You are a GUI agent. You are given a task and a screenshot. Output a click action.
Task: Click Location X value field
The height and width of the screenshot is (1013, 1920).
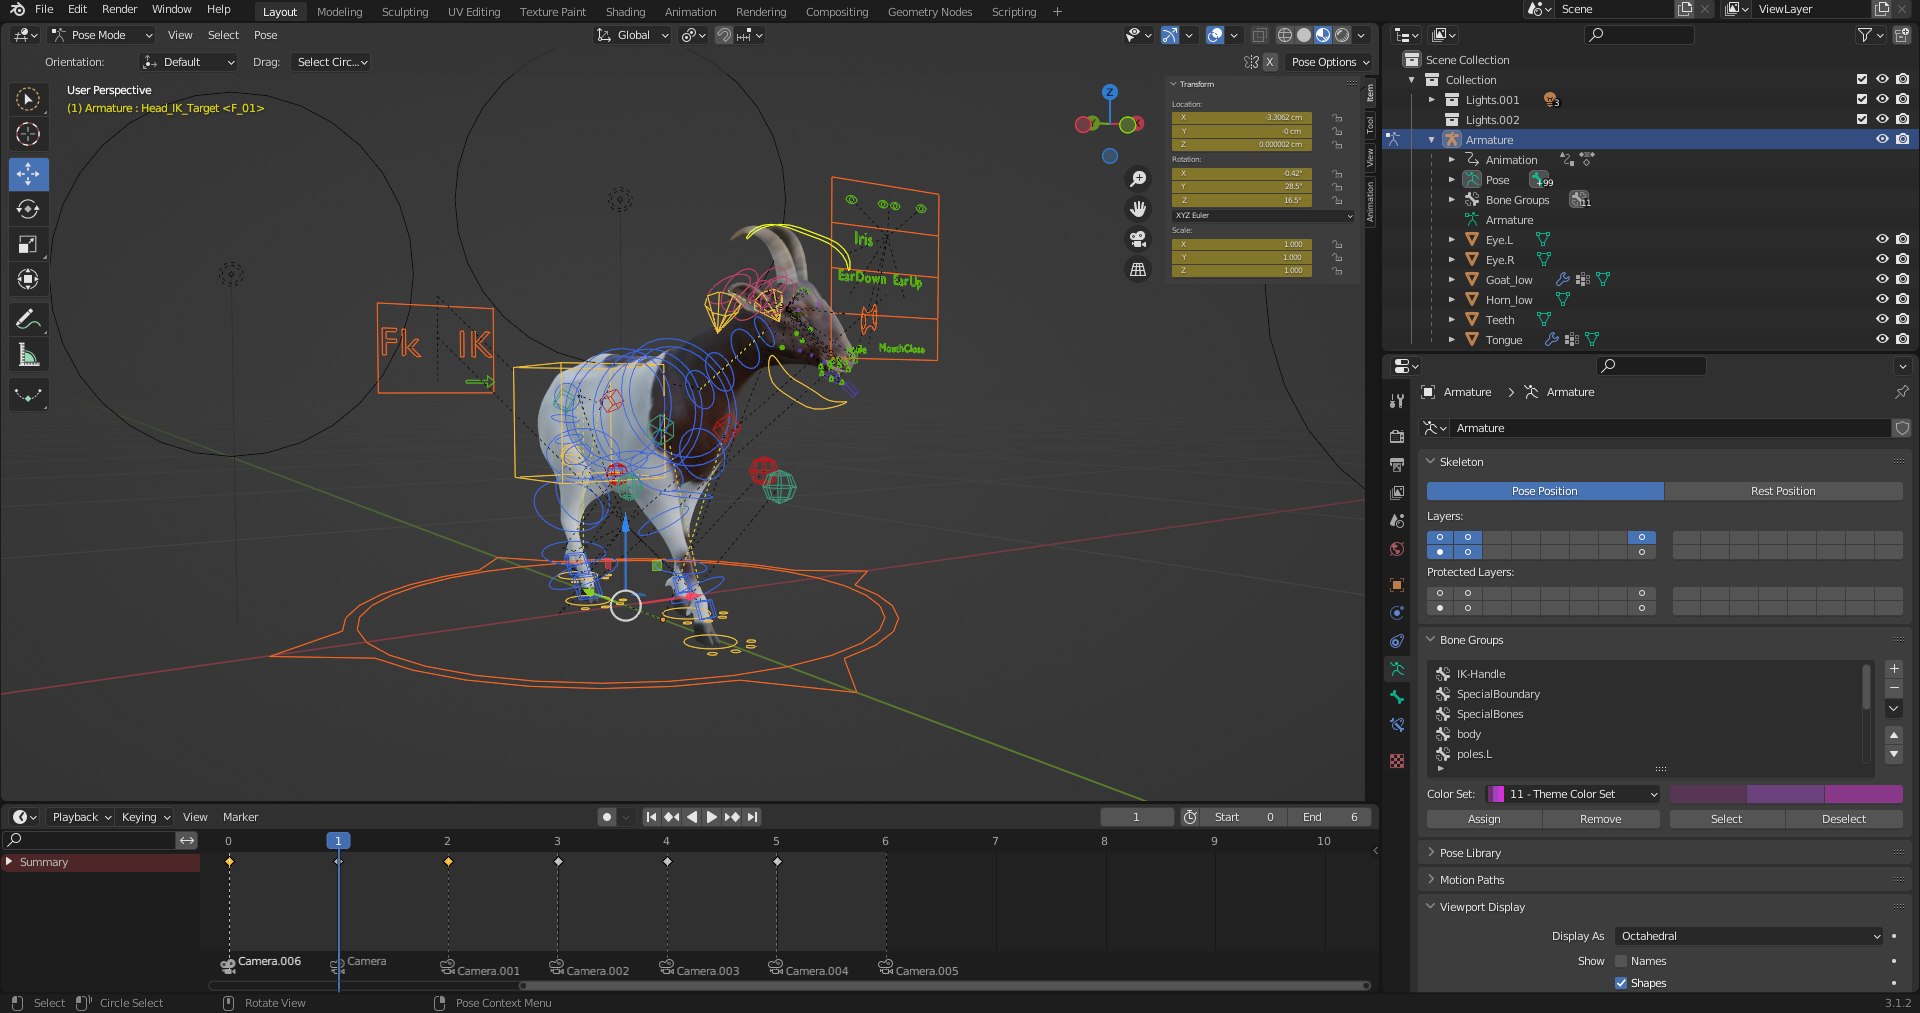point(1241,117)
